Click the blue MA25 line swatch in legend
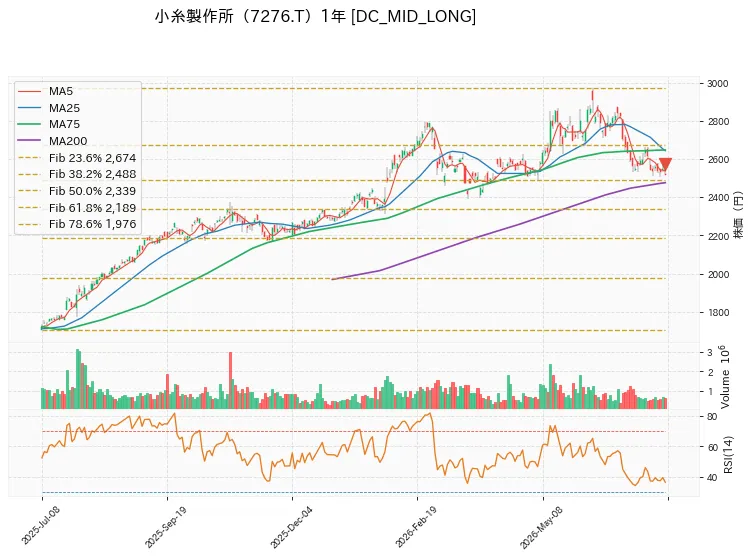752x558 pixels. [x=29, y=108]
